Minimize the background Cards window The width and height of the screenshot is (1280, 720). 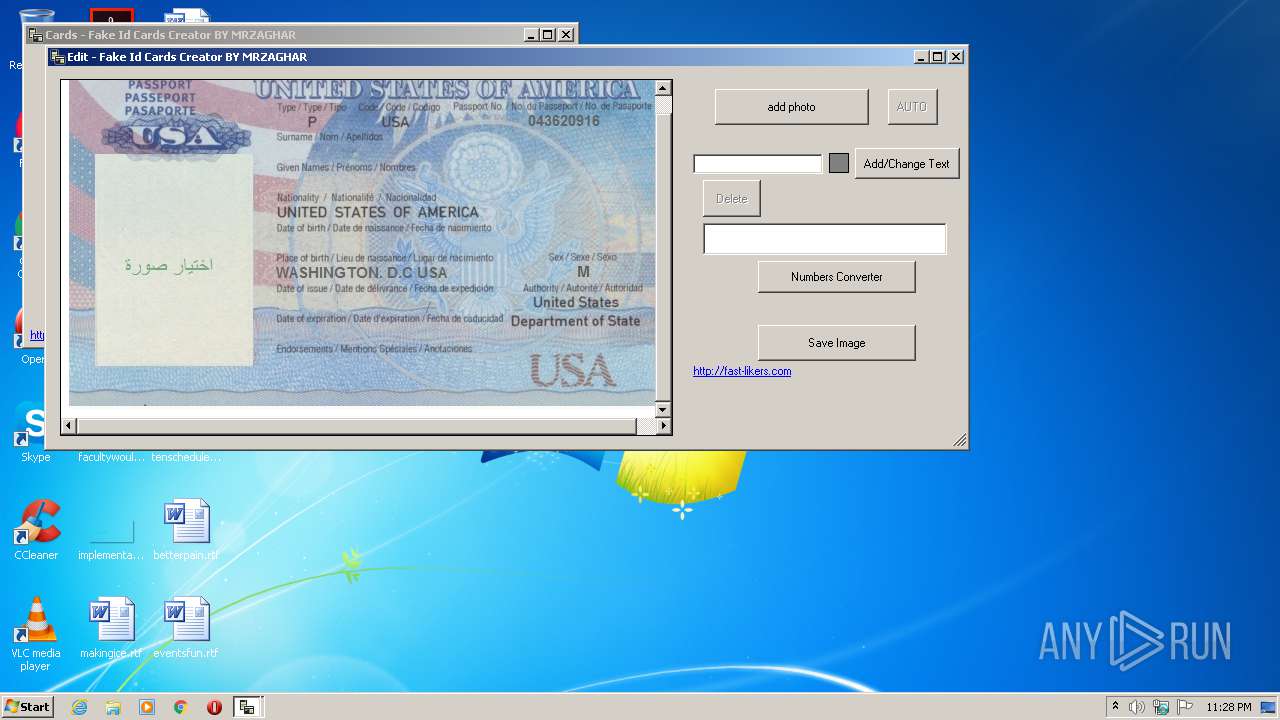tap(531, 34)
